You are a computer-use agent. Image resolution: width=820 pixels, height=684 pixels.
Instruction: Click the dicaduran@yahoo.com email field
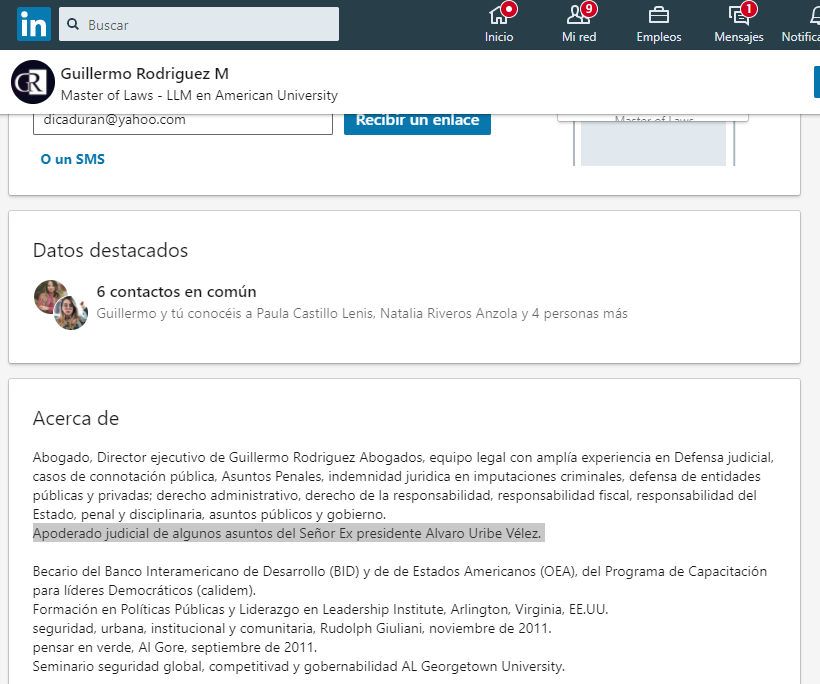pyautogui.click(x=183, y=122)
